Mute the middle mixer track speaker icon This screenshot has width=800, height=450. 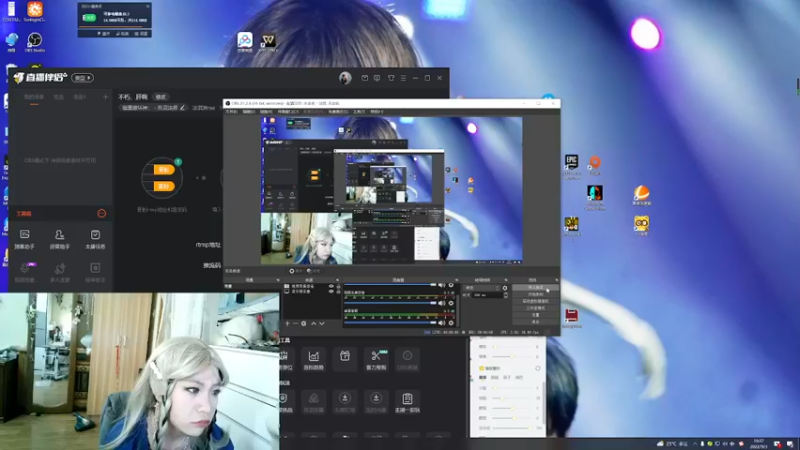tap(441, 304)
